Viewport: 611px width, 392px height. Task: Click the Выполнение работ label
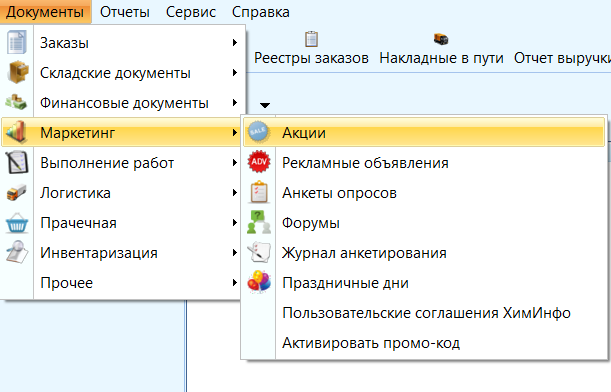[x=107, y=163]
